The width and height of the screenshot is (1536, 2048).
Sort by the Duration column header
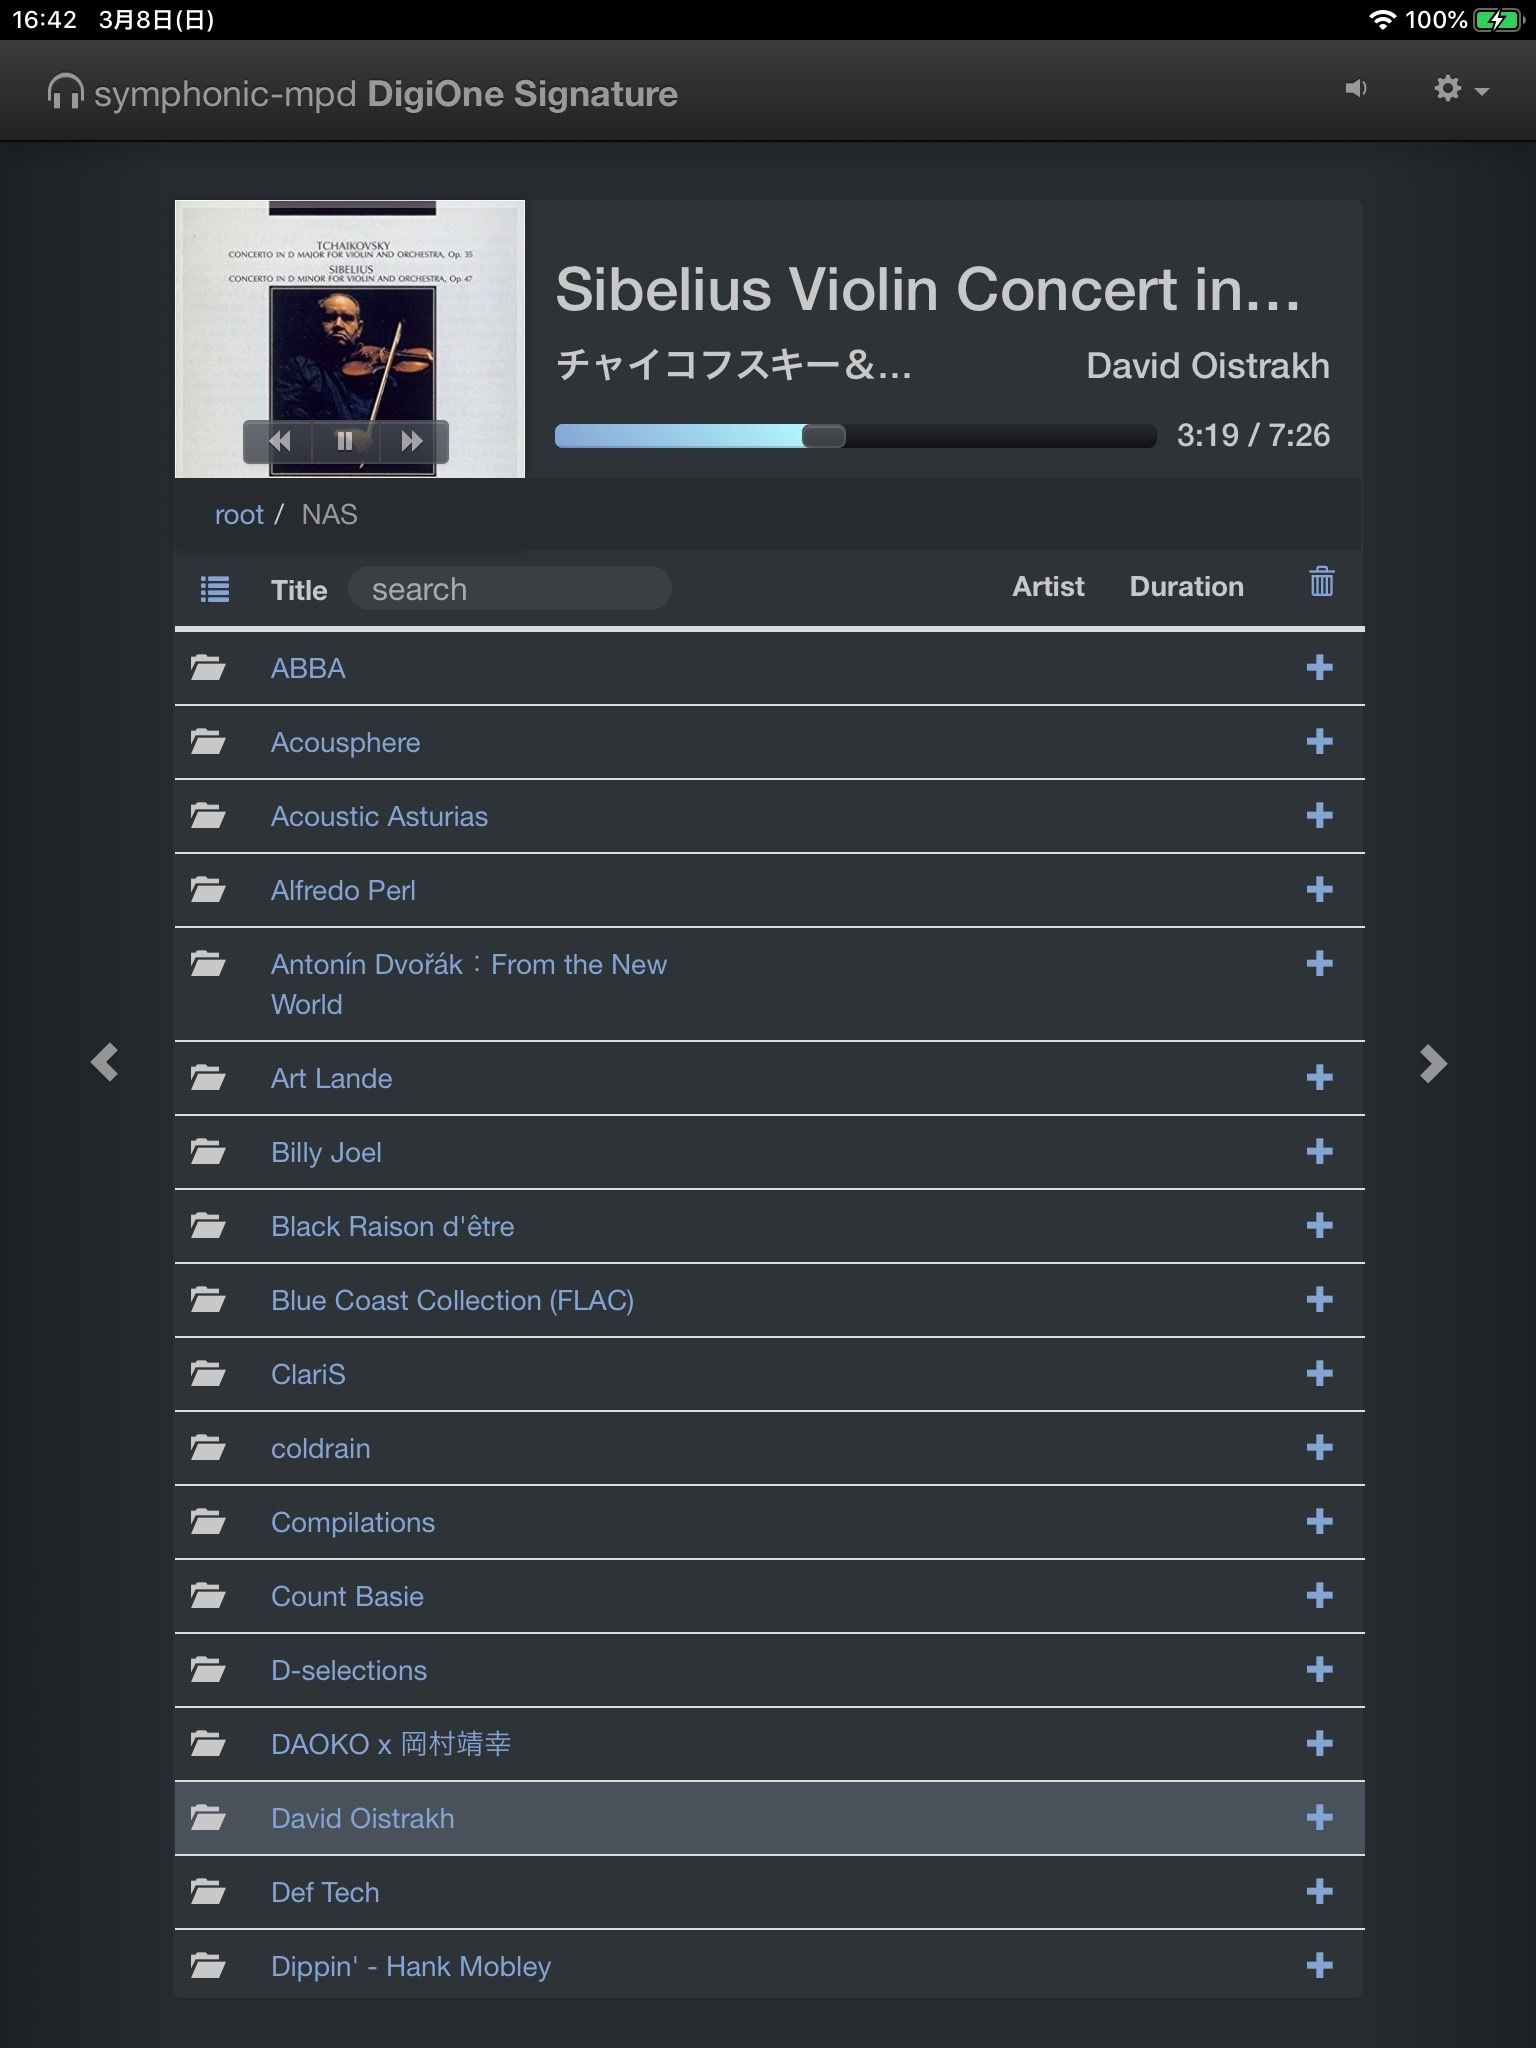coord(1186,587)
